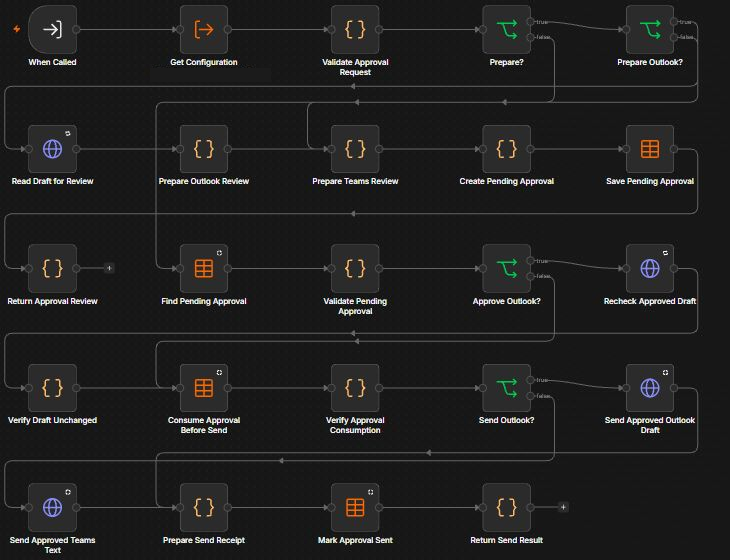Screen dimensions: 730x560
Task: Select the Consume Approval Before Send node
Action: [204, 388]
